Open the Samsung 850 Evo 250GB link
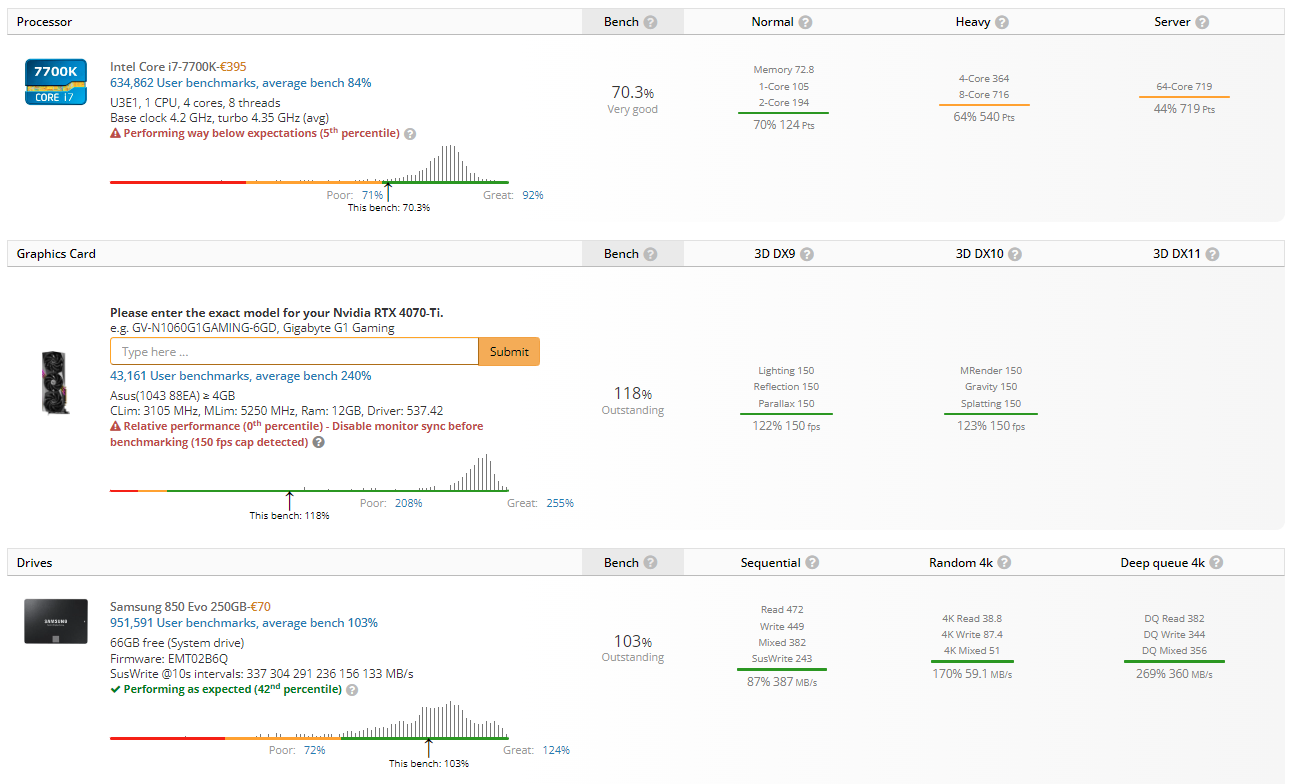Viewport: 1295px width, 784px height. 177,607
